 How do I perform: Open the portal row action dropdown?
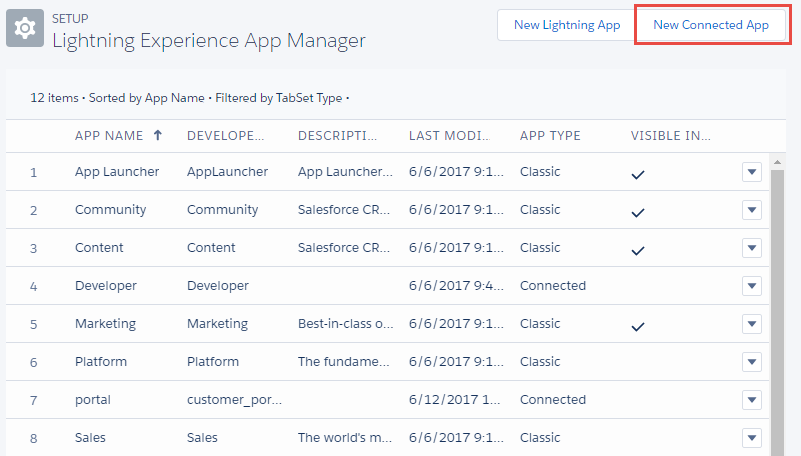click(752, 400)
